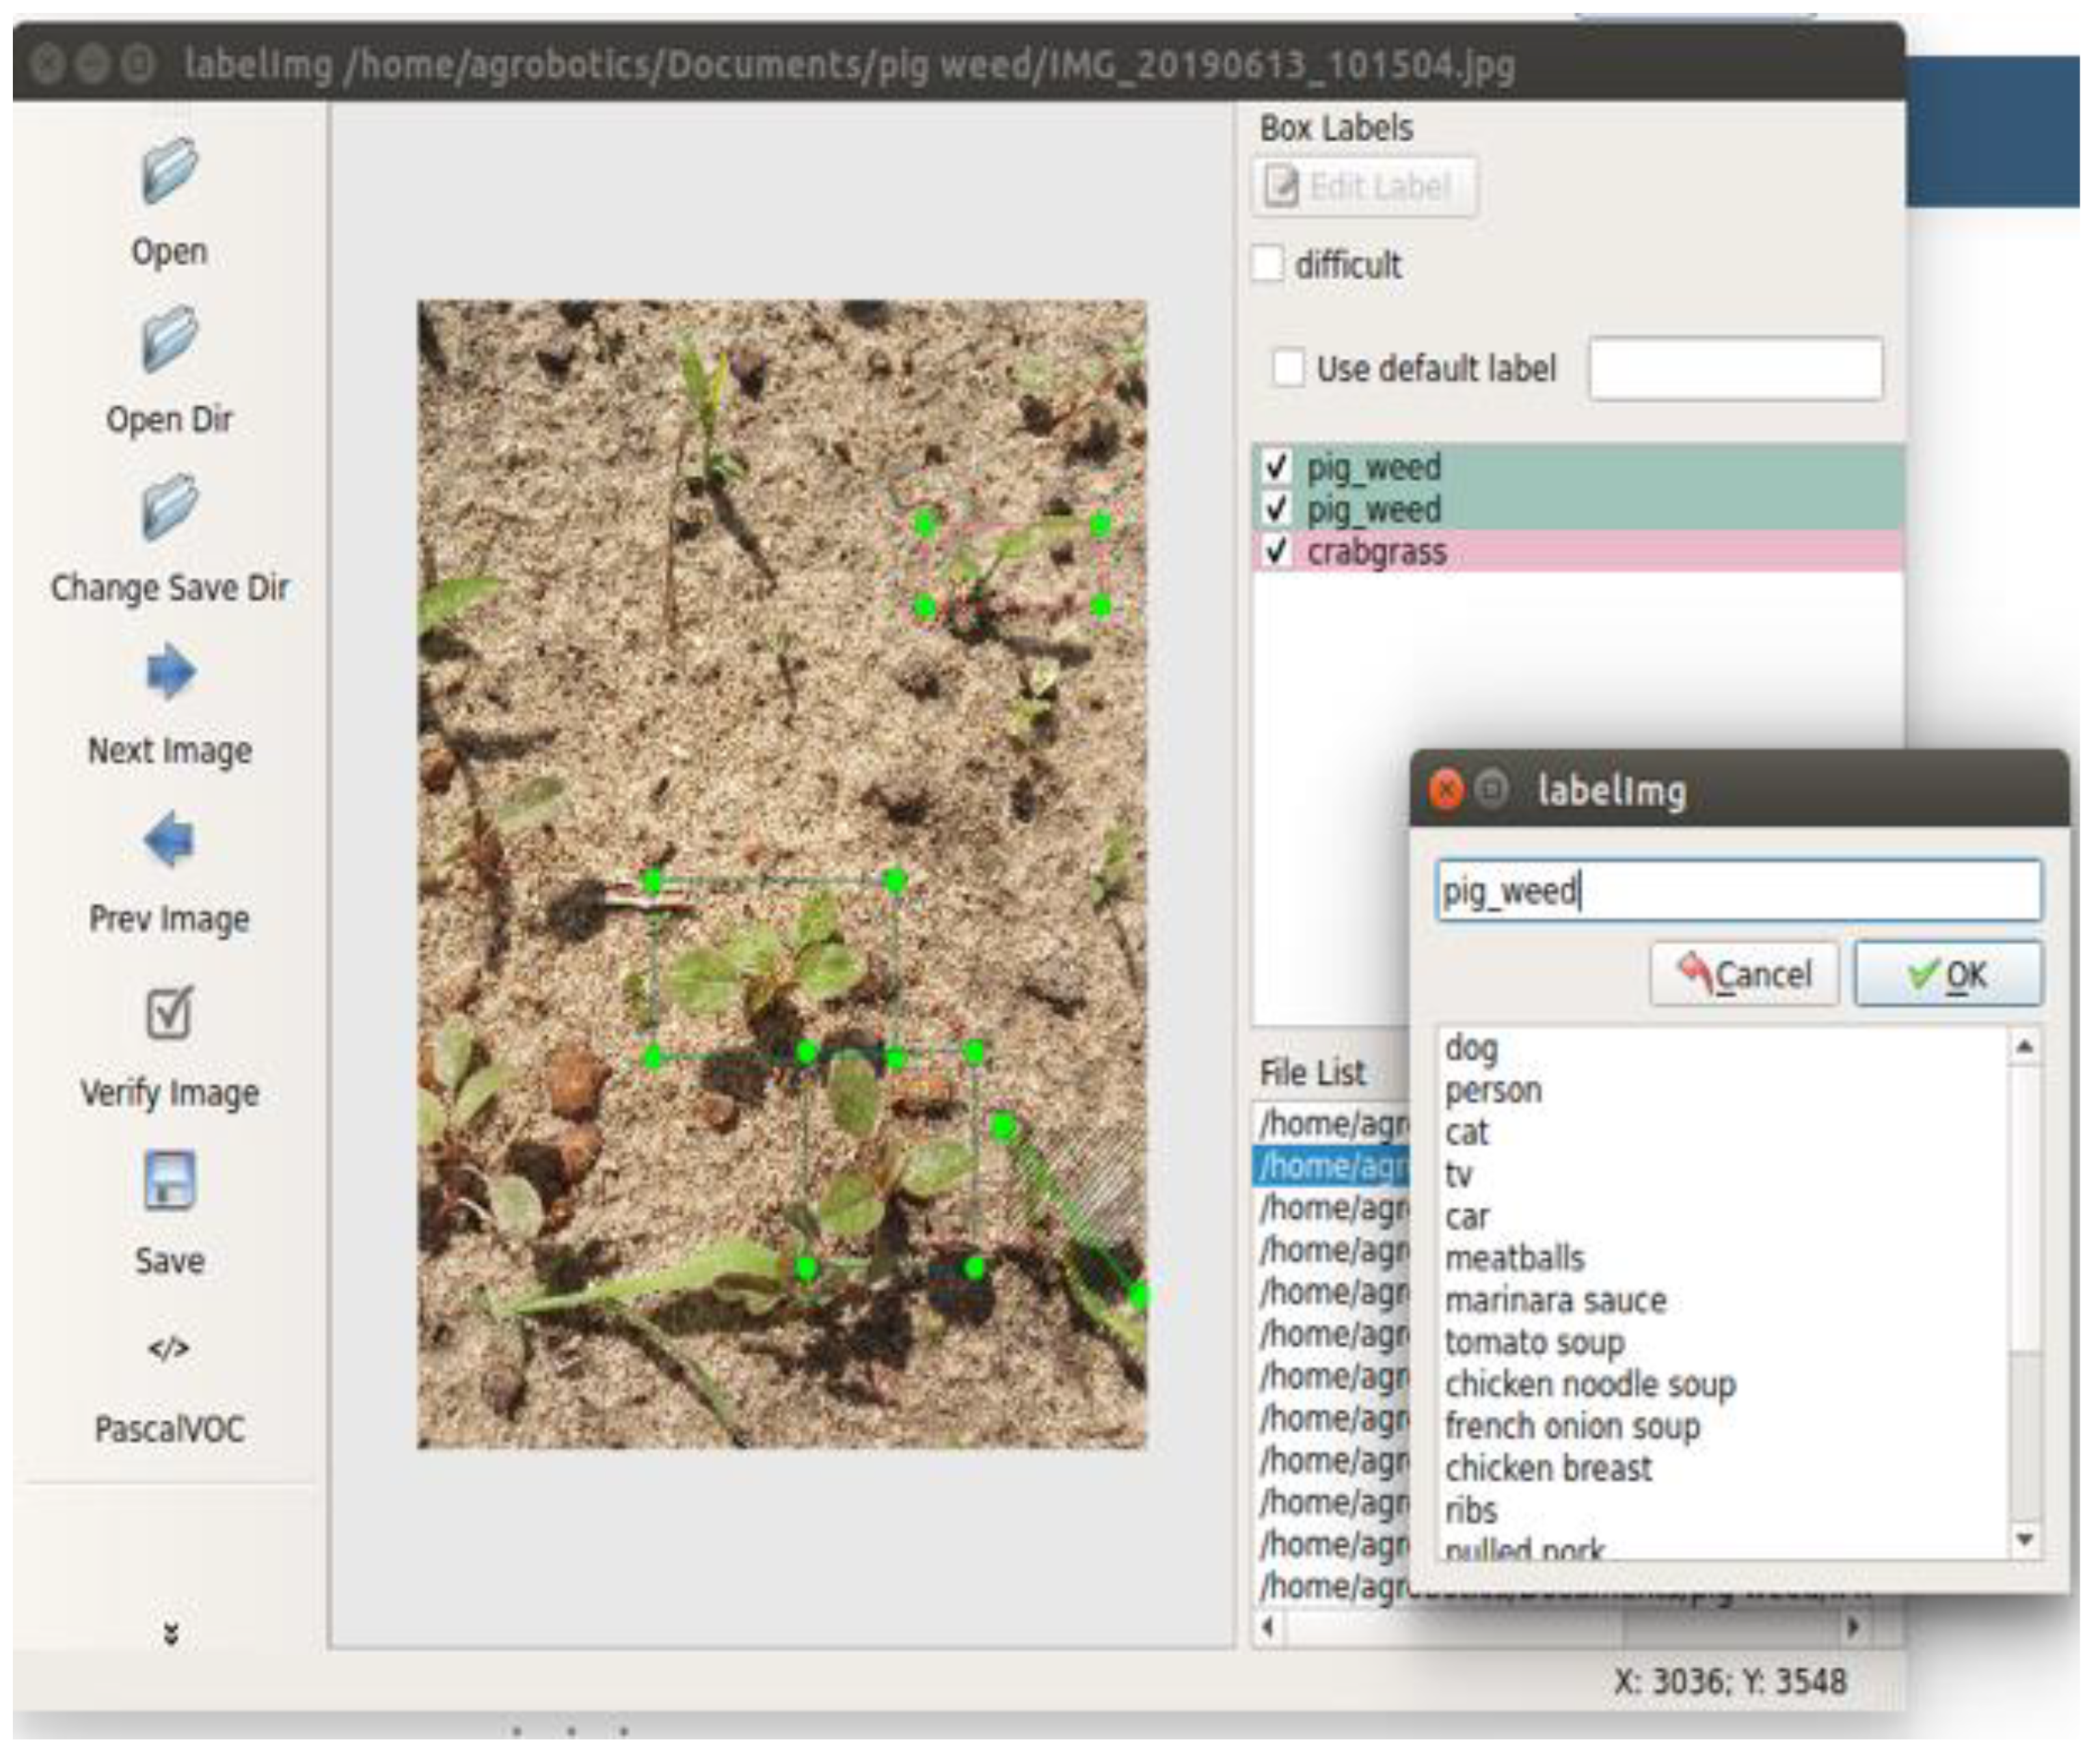Click the Verify Image checkmark icon
The width and height of the screenshot is (2100, 1755).
(169, 1013)
